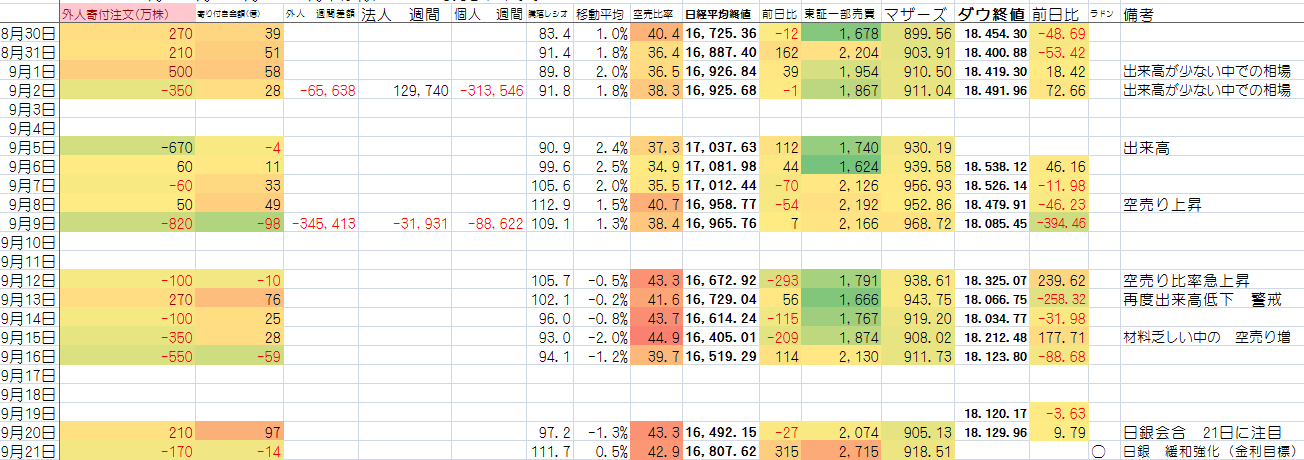Select the ダウ終値 header cell

point(990,15)
